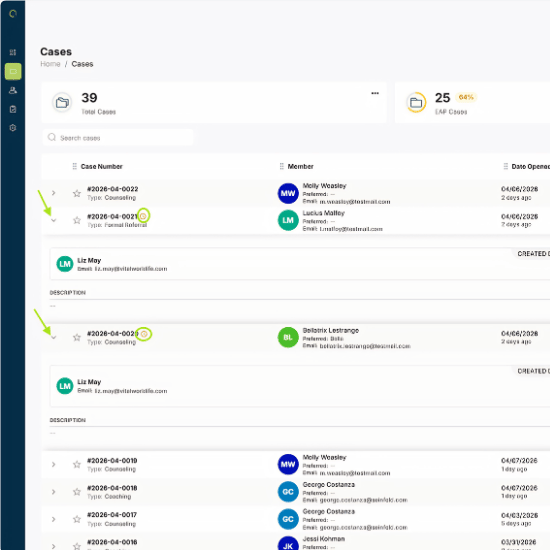This screenshot has width=550, height=550.
Task: Expand case #2026-04-0022 row
Action: coord(53,193)
